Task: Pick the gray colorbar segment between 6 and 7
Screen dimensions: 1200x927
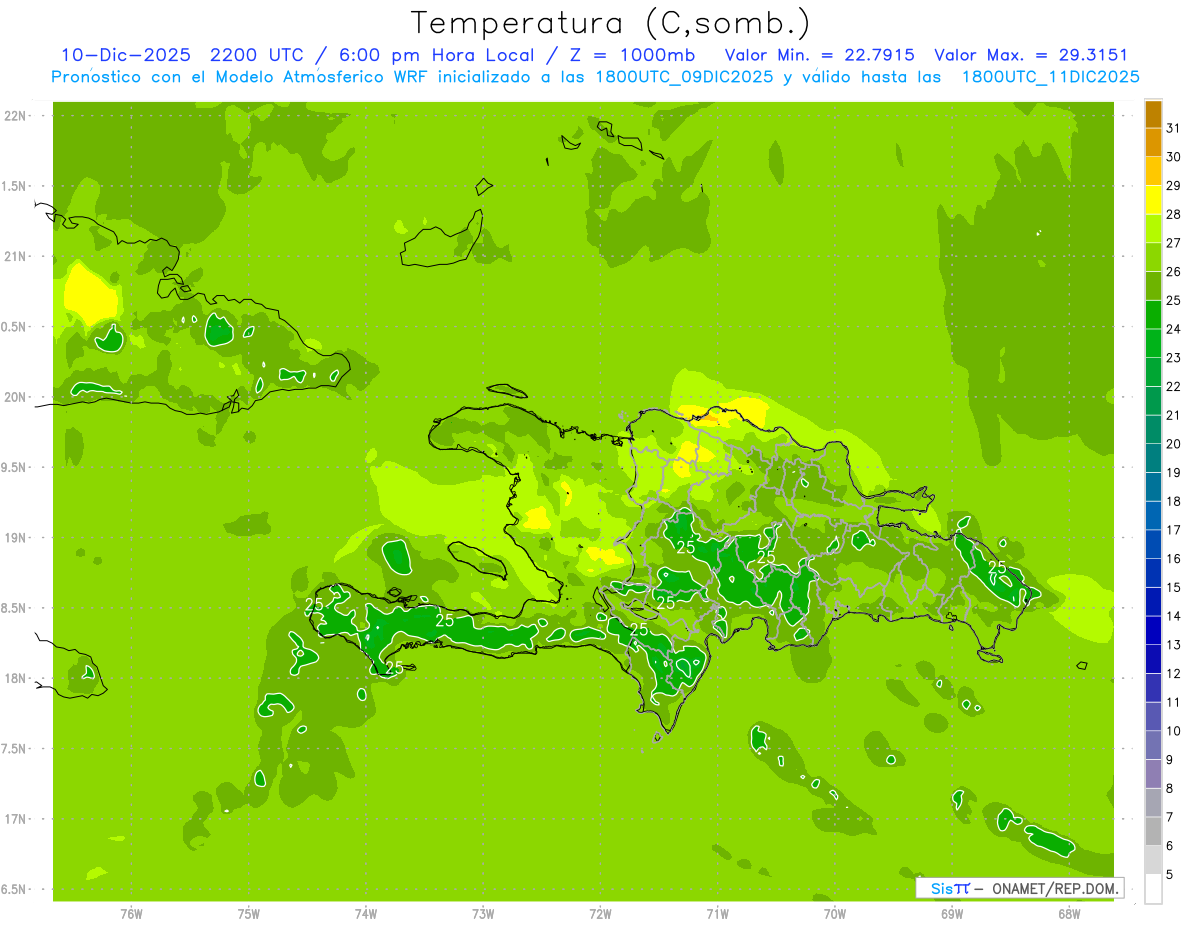Action: tap(1153, 832)
